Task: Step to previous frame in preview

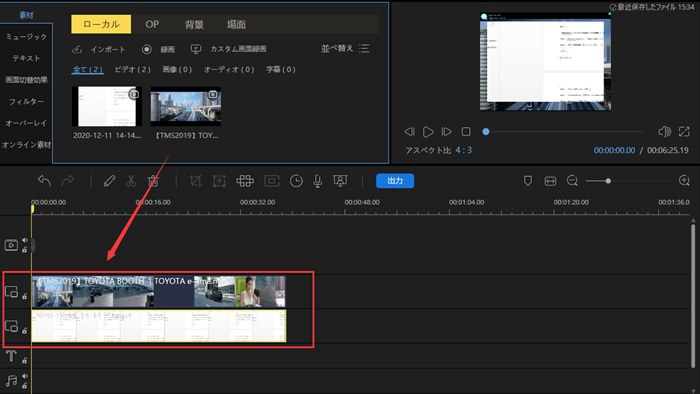Action: 409,132
